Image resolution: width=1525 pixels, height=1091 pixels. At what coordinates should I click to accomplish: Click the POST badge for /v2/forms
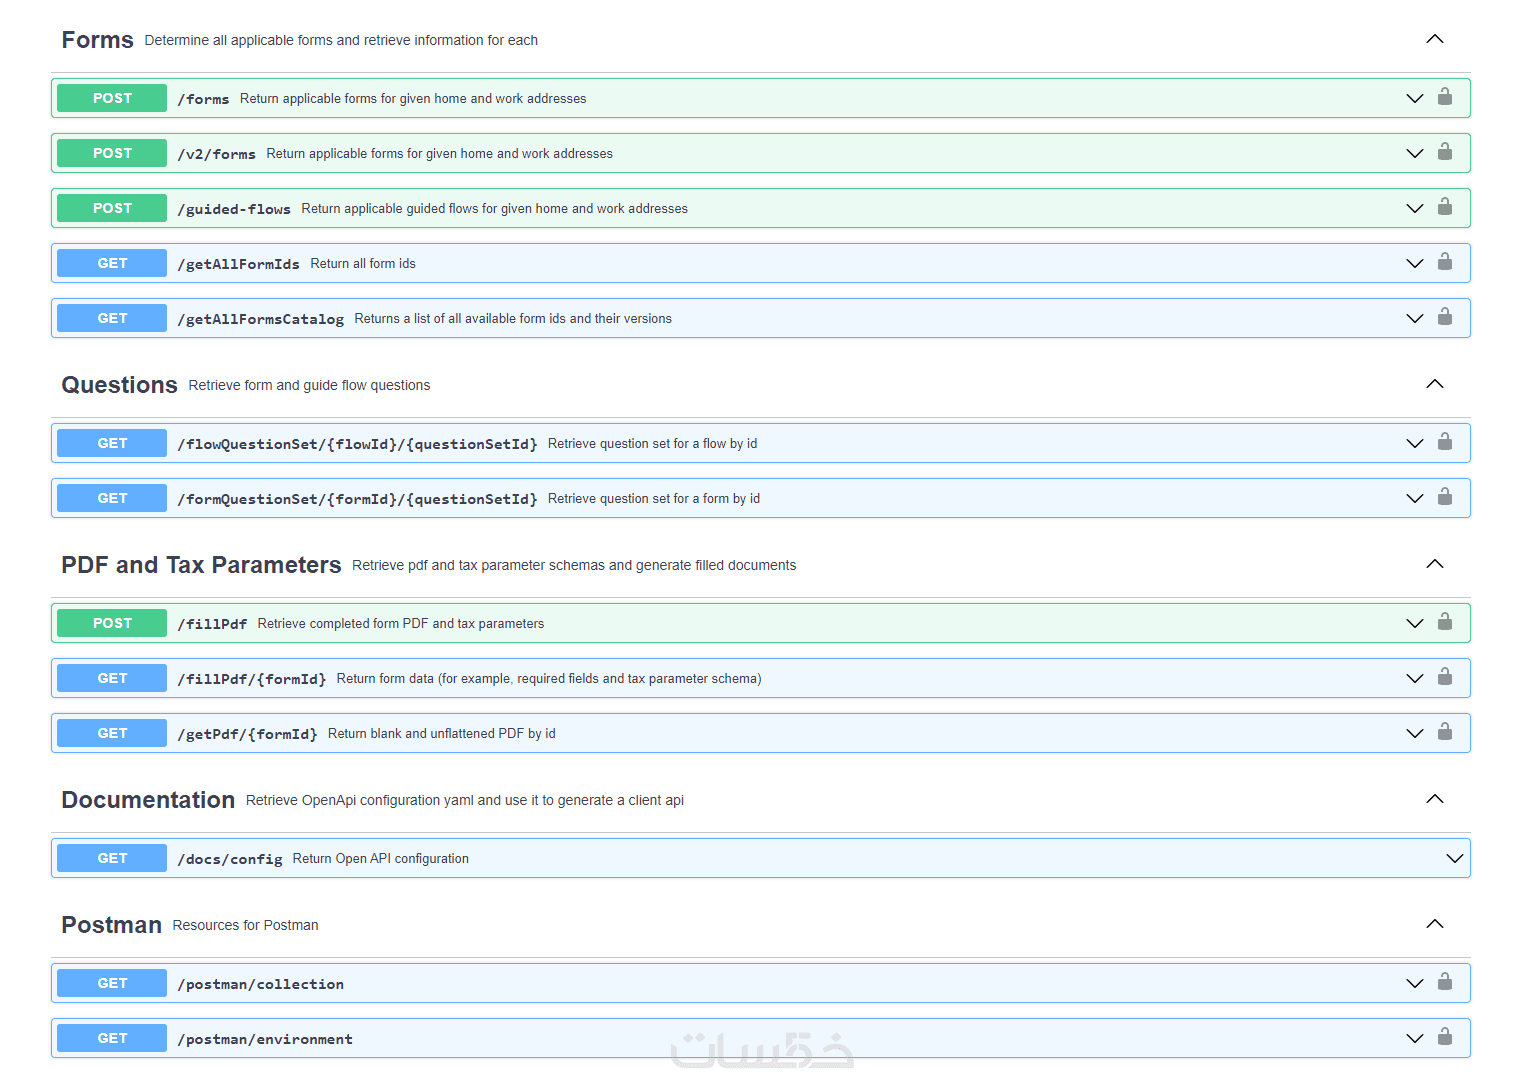(x=112, y=153)
